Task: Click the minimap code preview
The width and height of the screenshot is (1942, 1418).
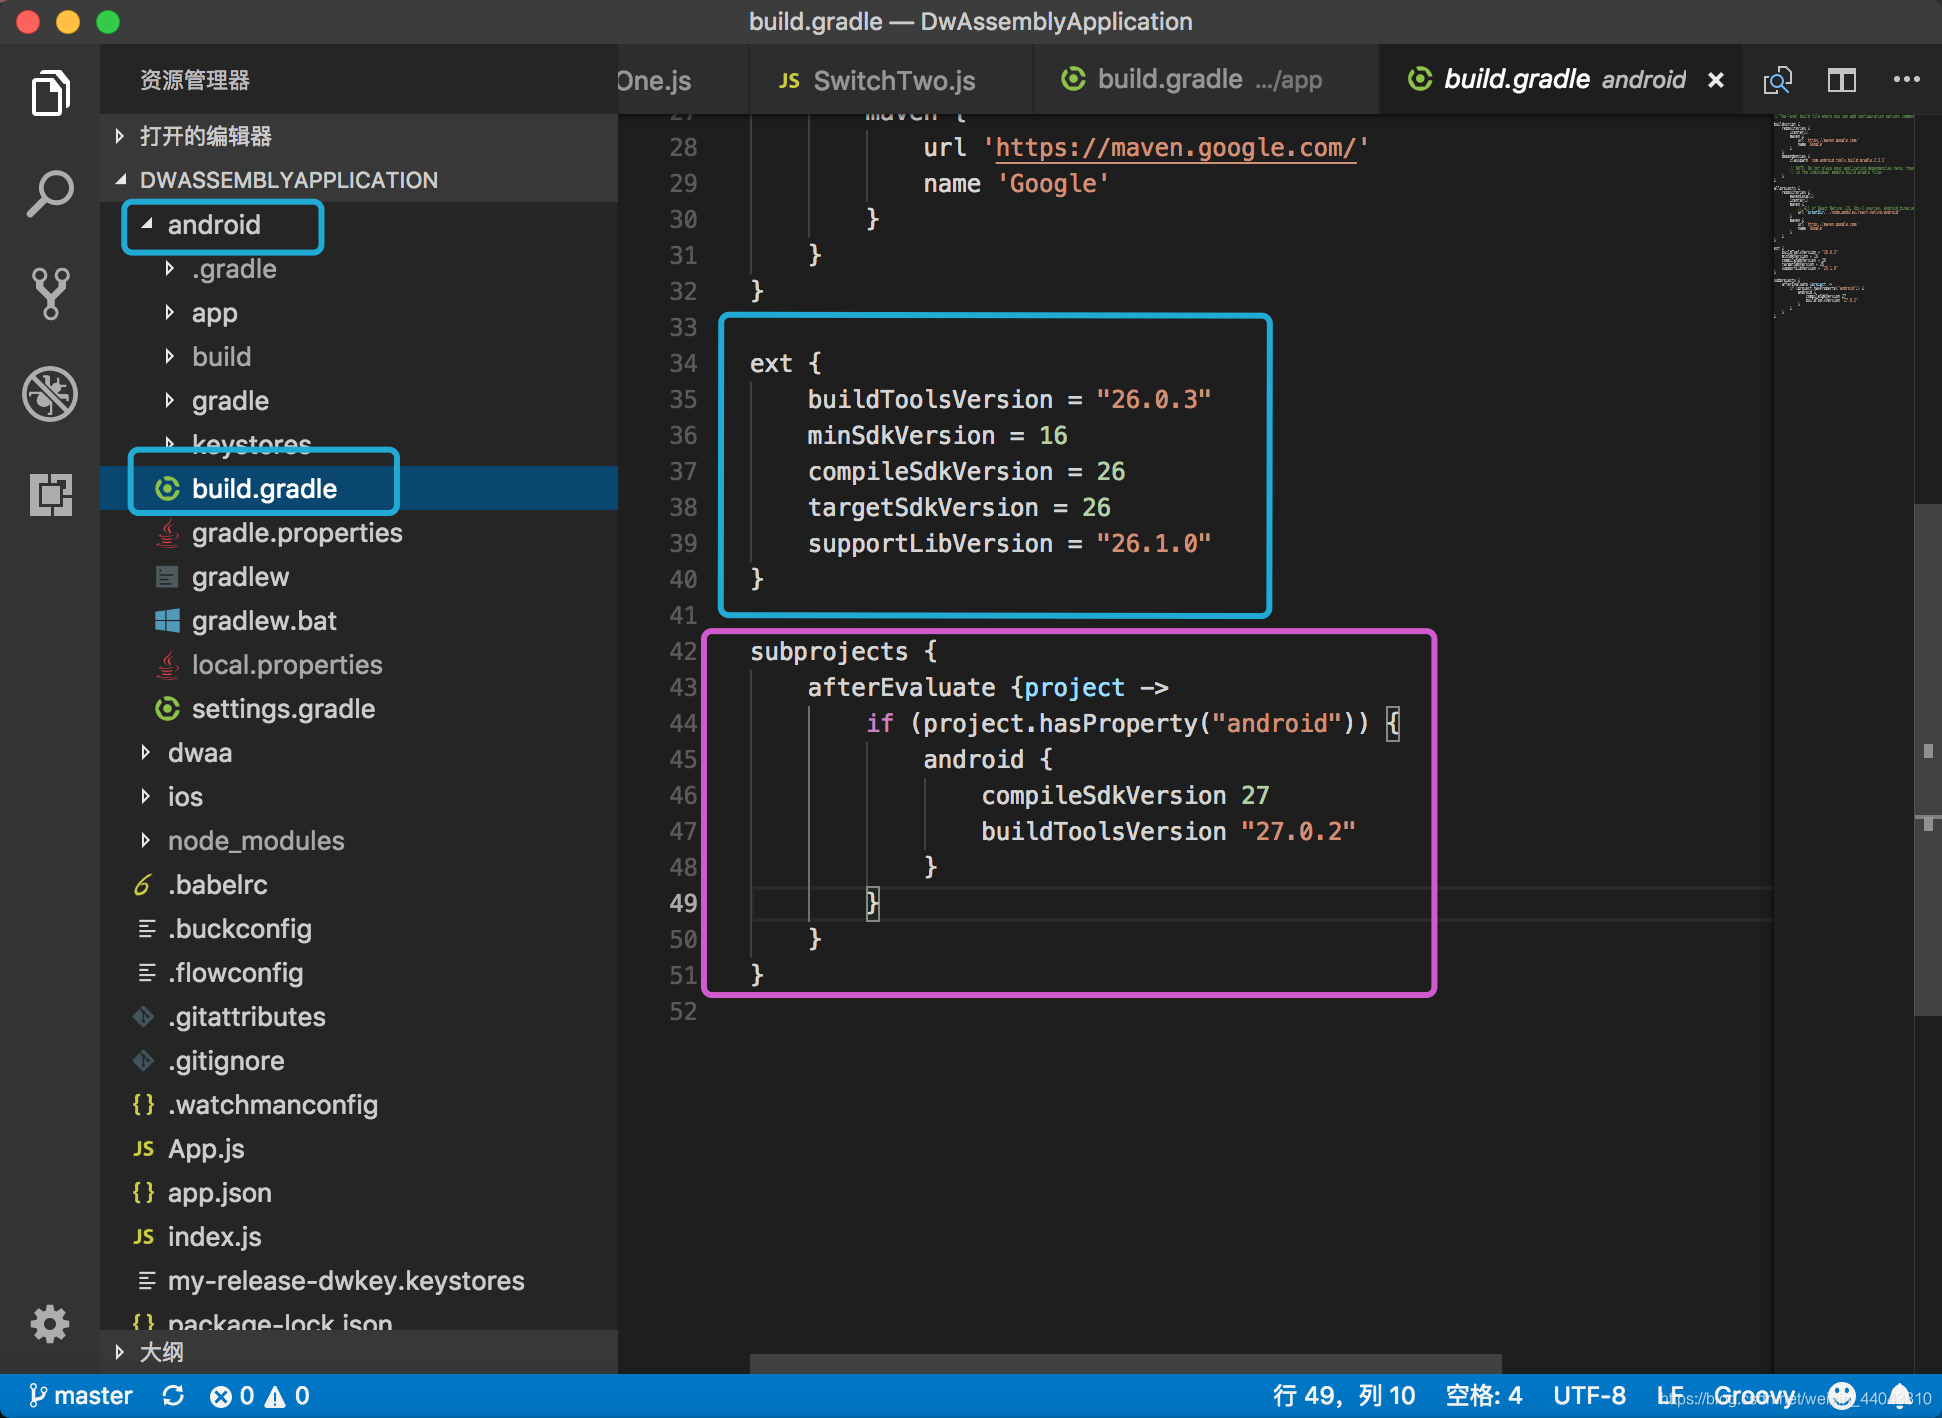Action: coord(1844,216)
